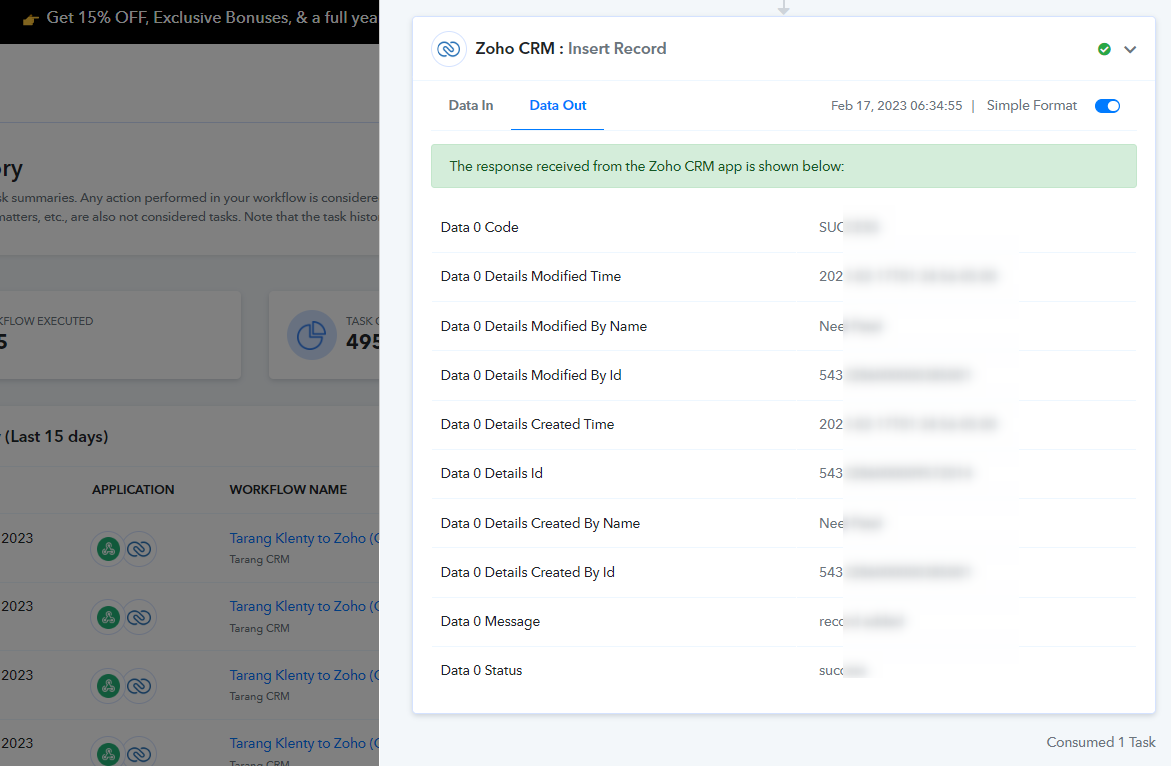Click the APPLICATION column header
This screenshot has height=766, width=1171.
pos(133,490)
